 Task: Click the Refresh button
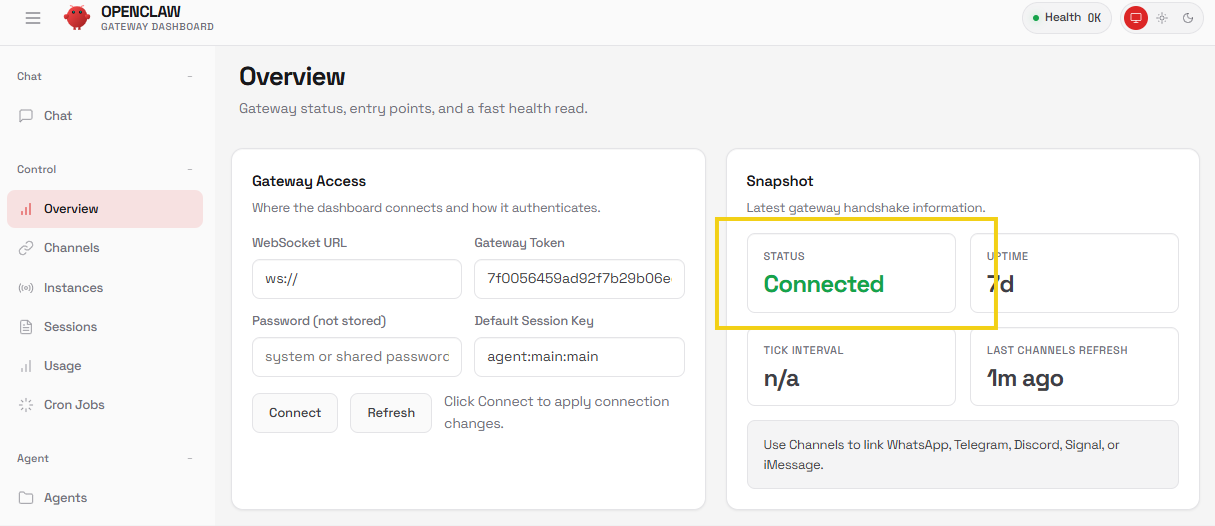coord(391,413)
